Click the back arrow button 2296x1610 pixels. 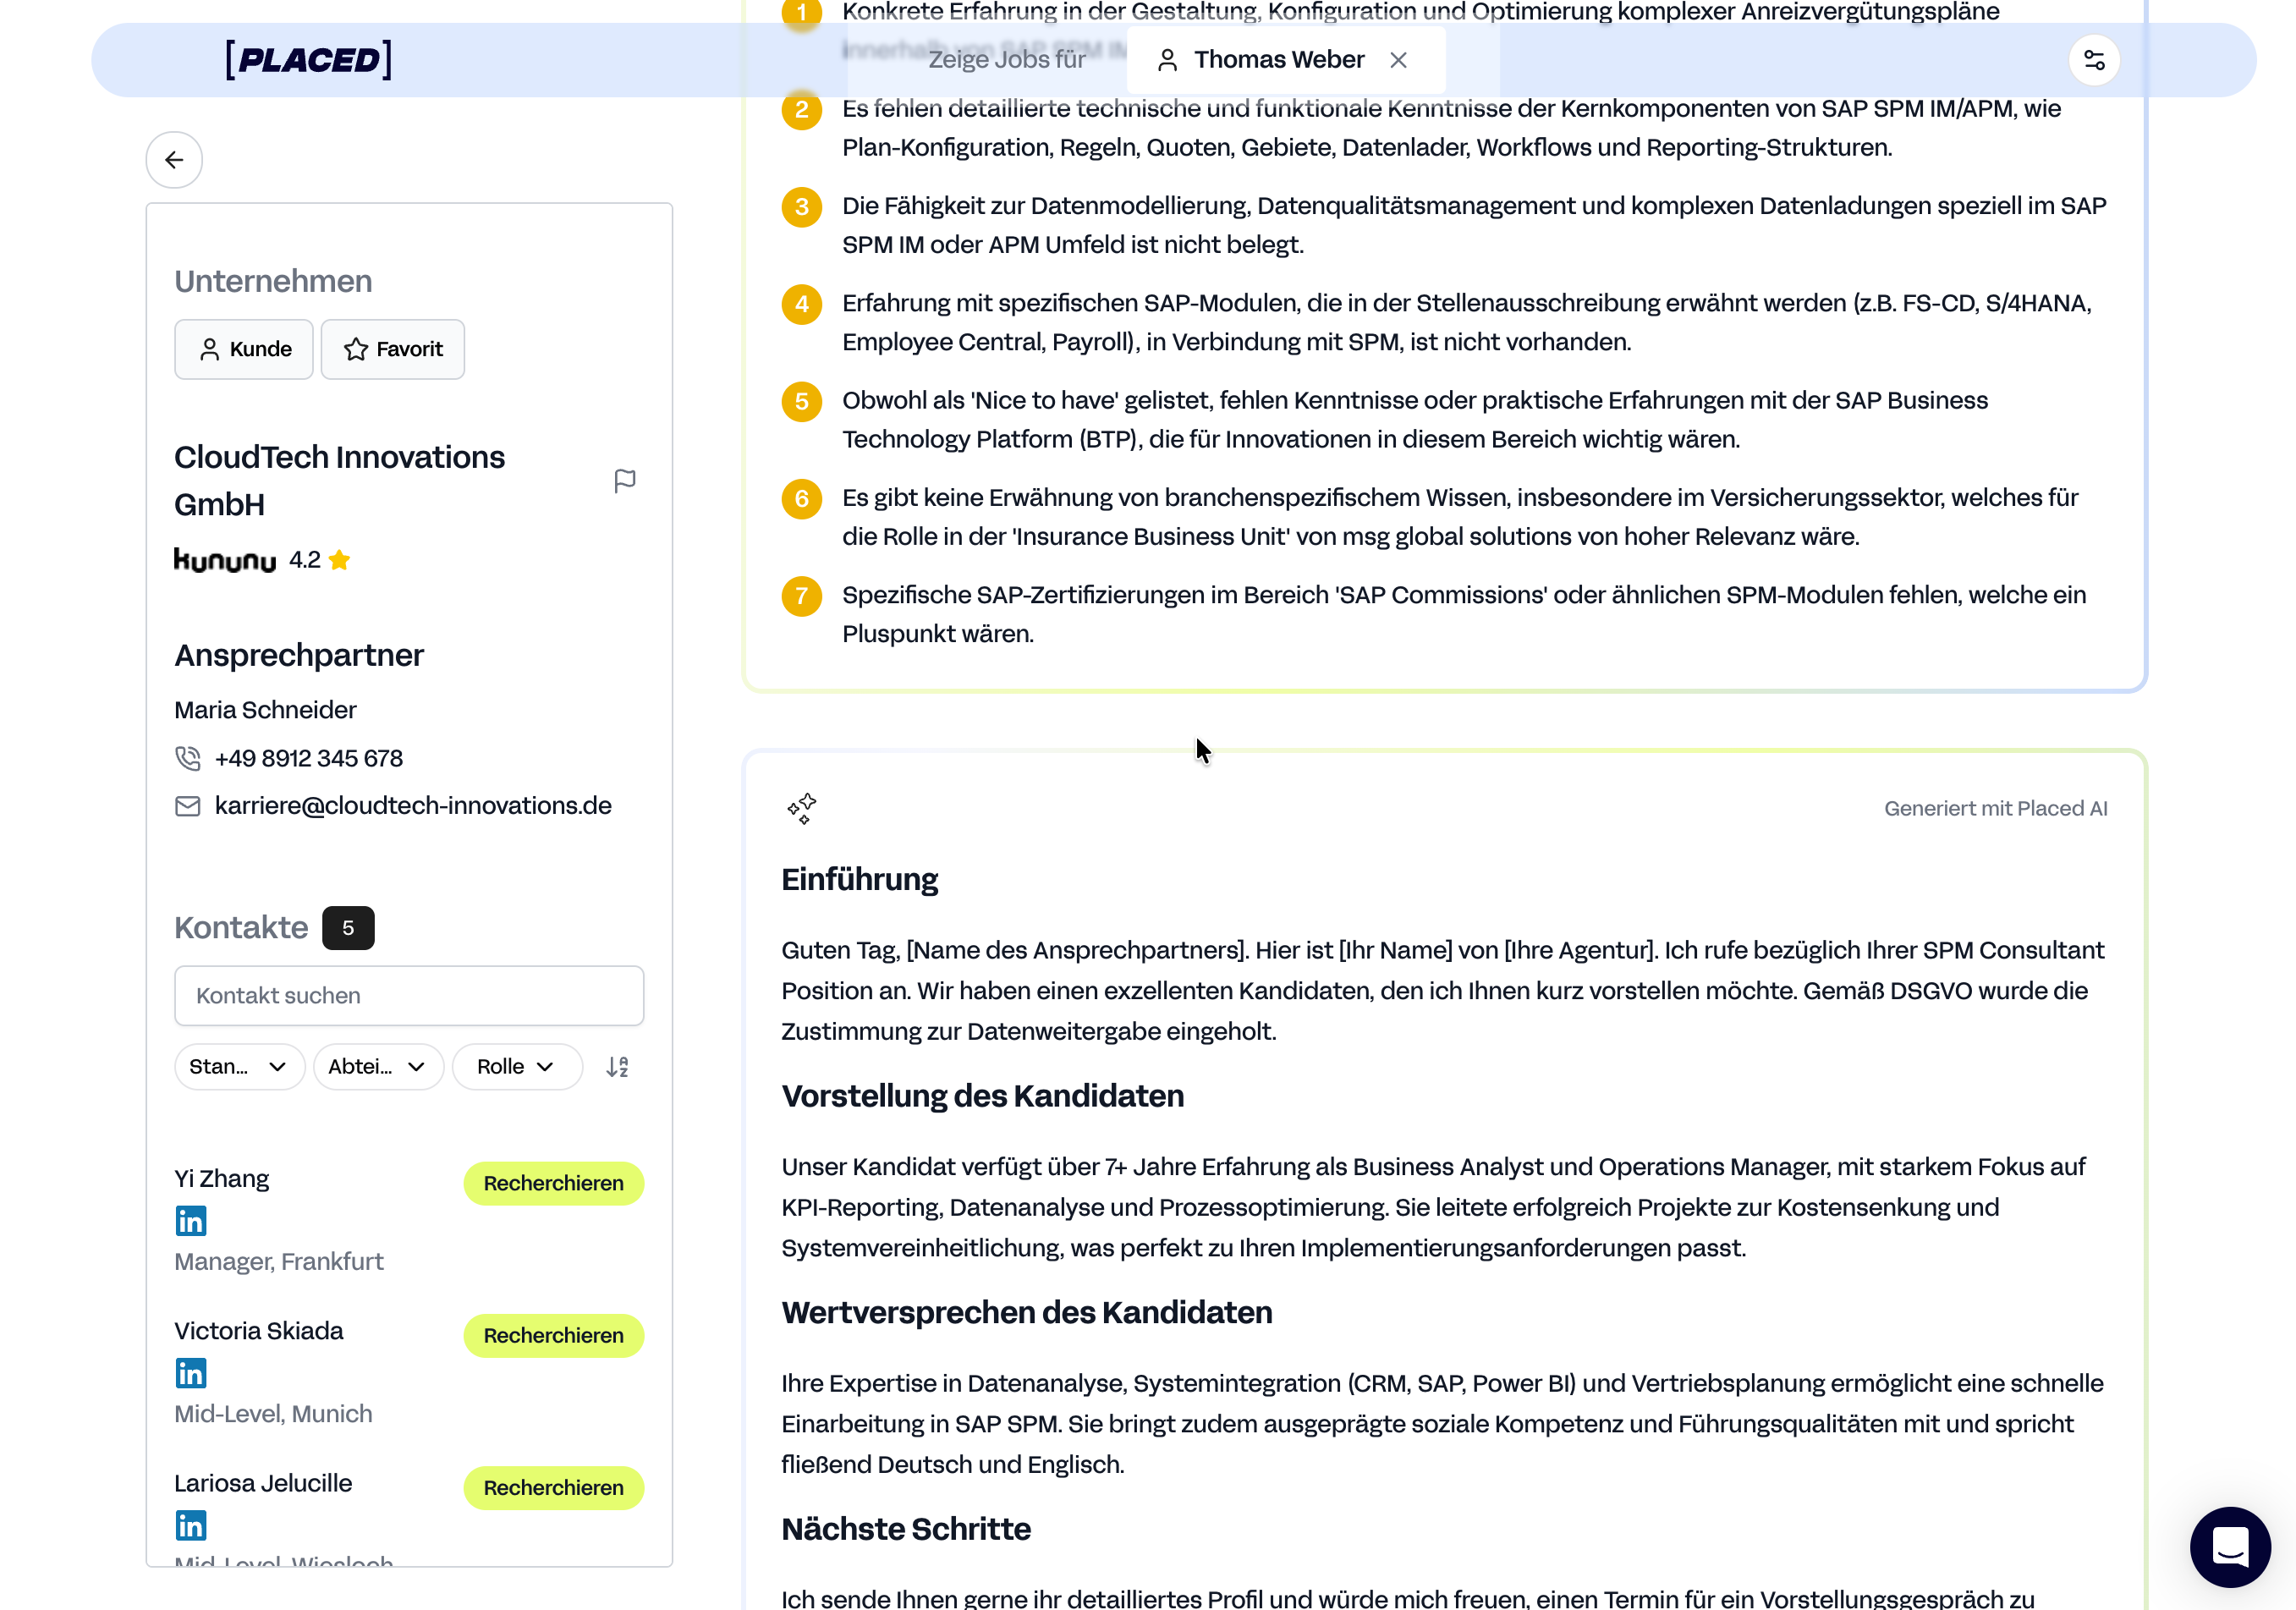click(174, 160)
